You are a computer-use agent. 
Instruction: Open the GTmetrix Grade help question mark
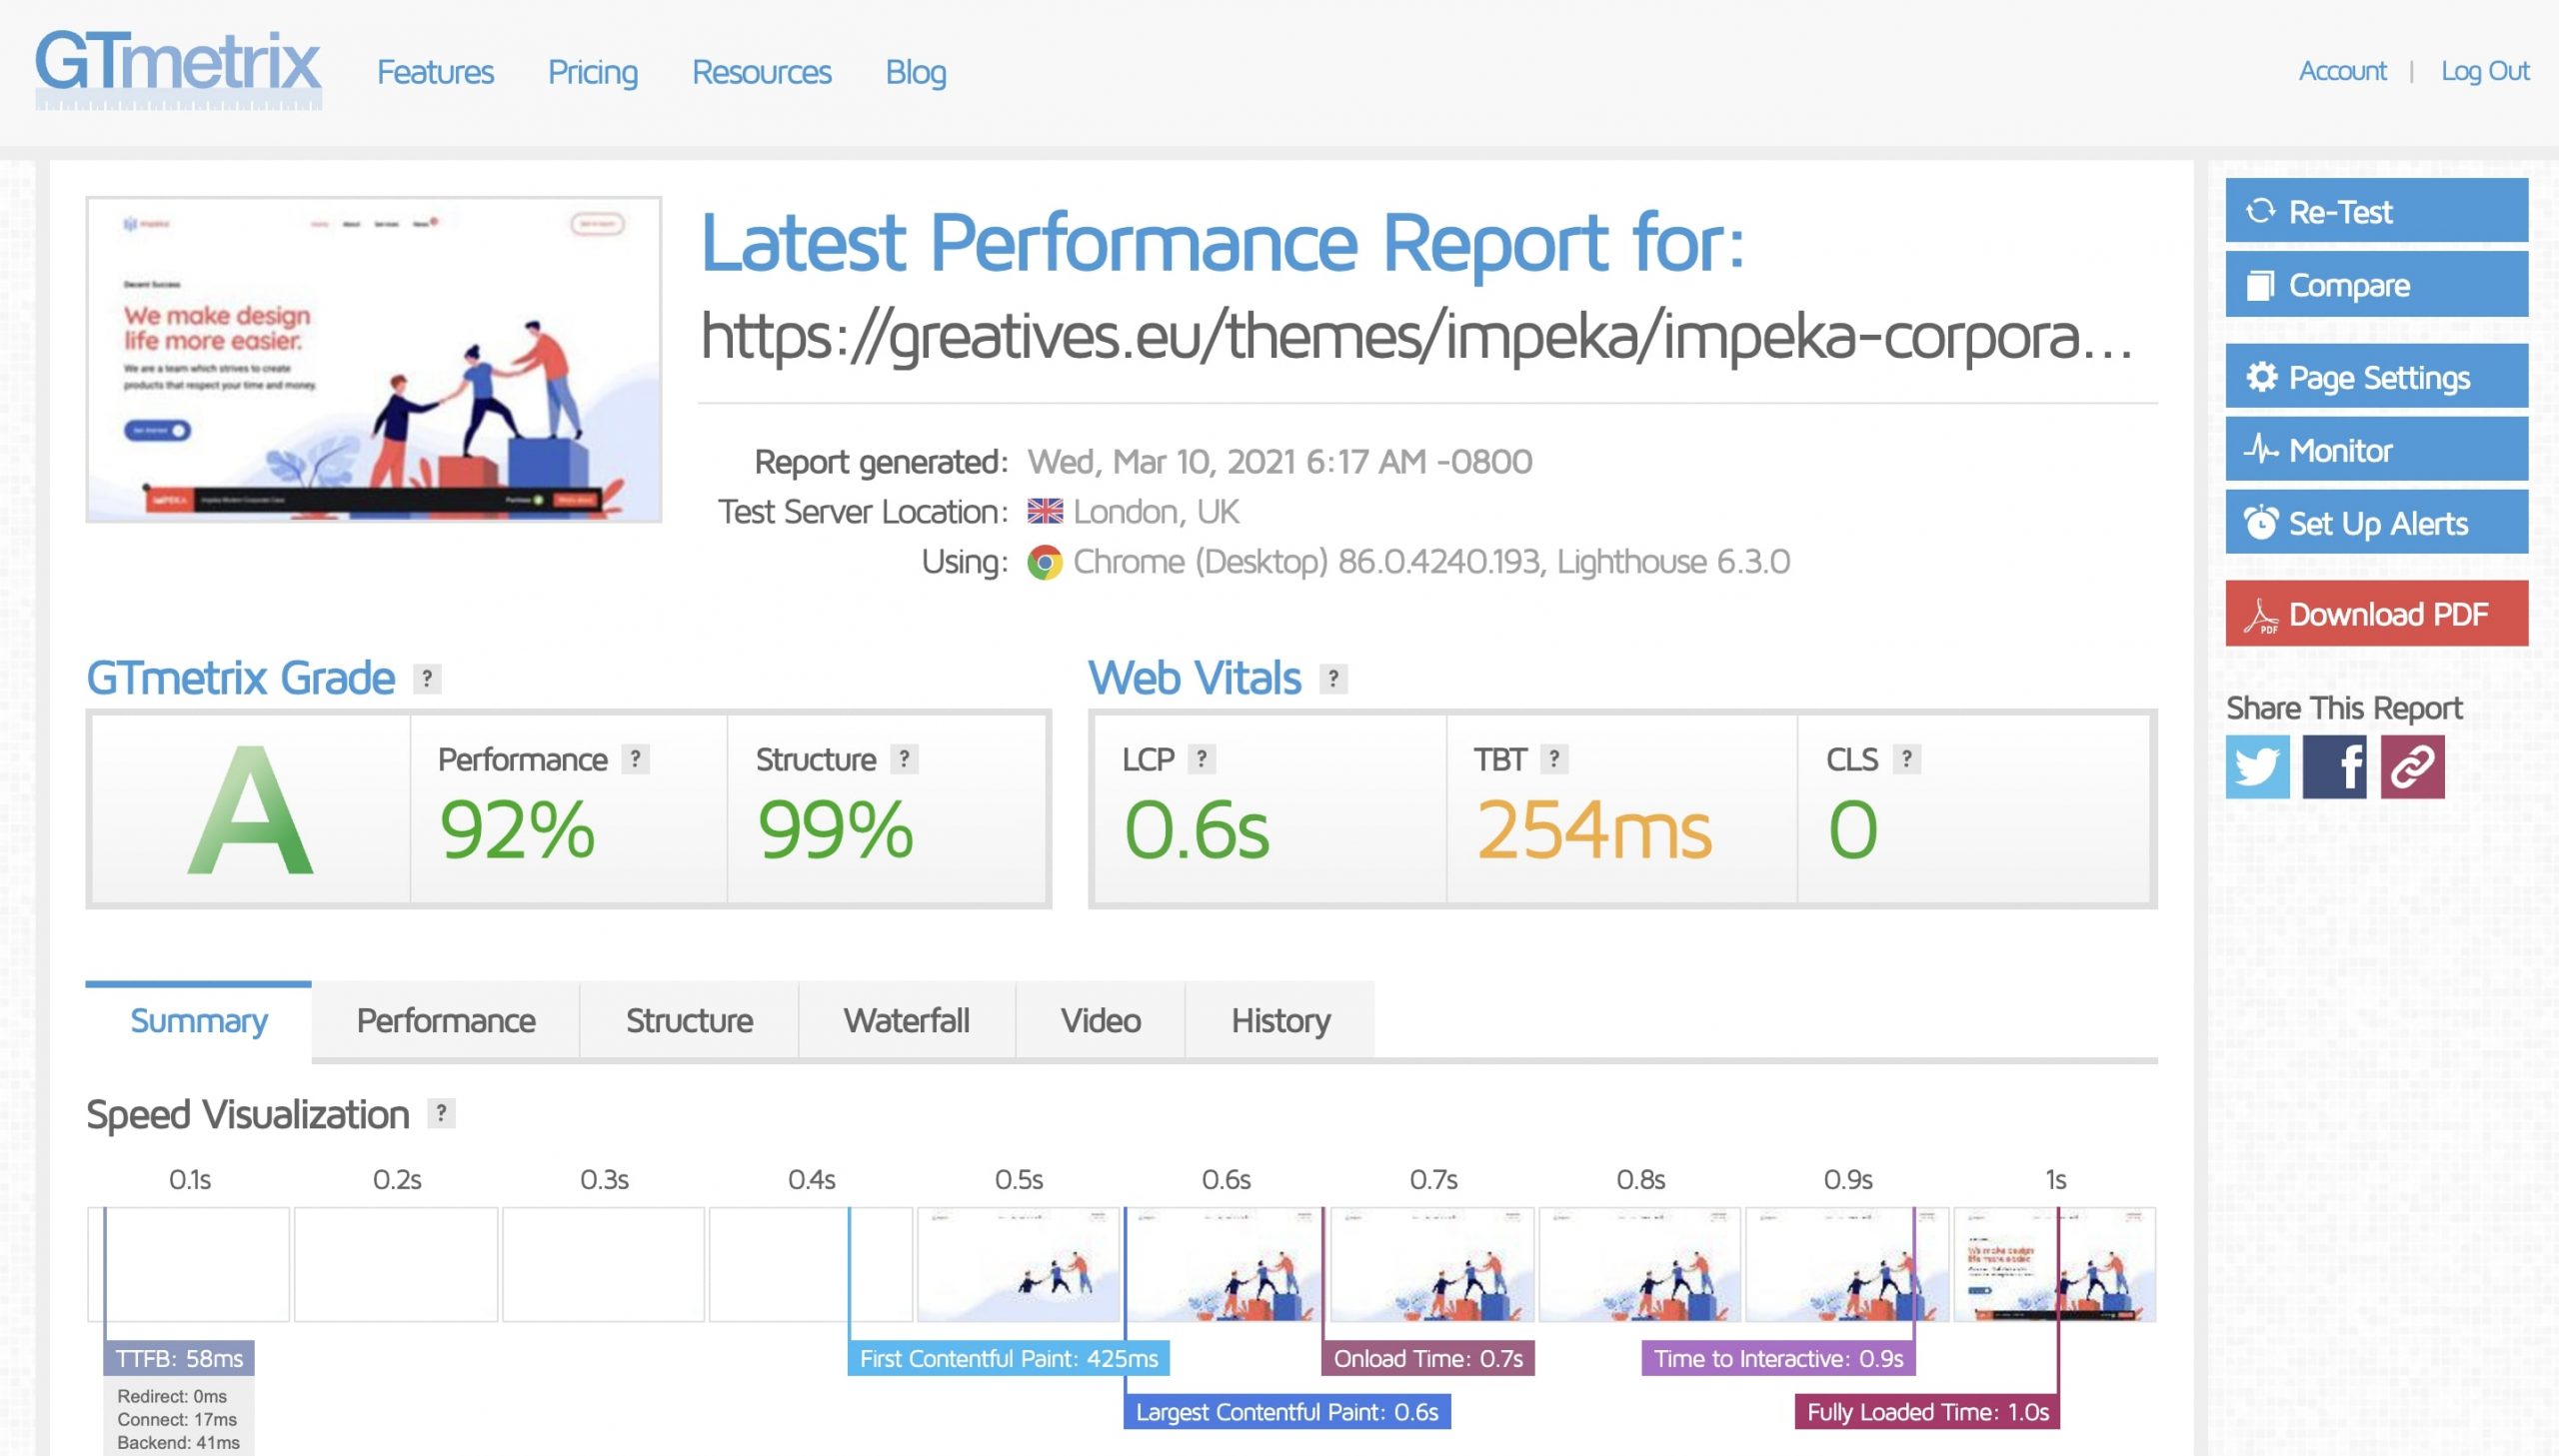(x=427, y=679)
